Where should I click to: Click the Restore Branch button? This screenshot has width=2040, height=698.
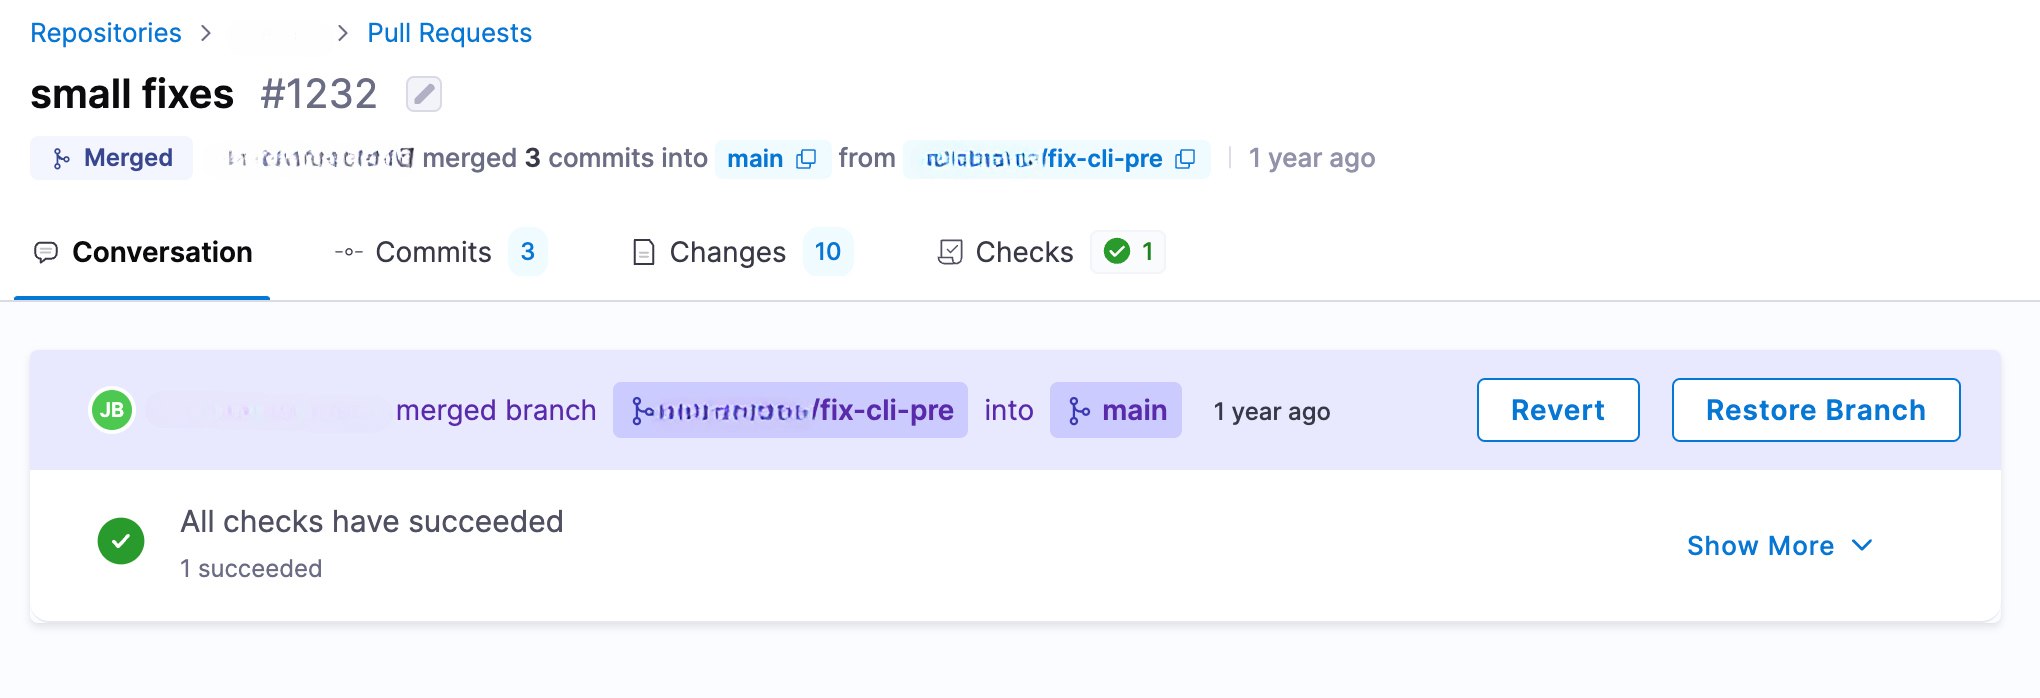click(x=1815, y=410)
